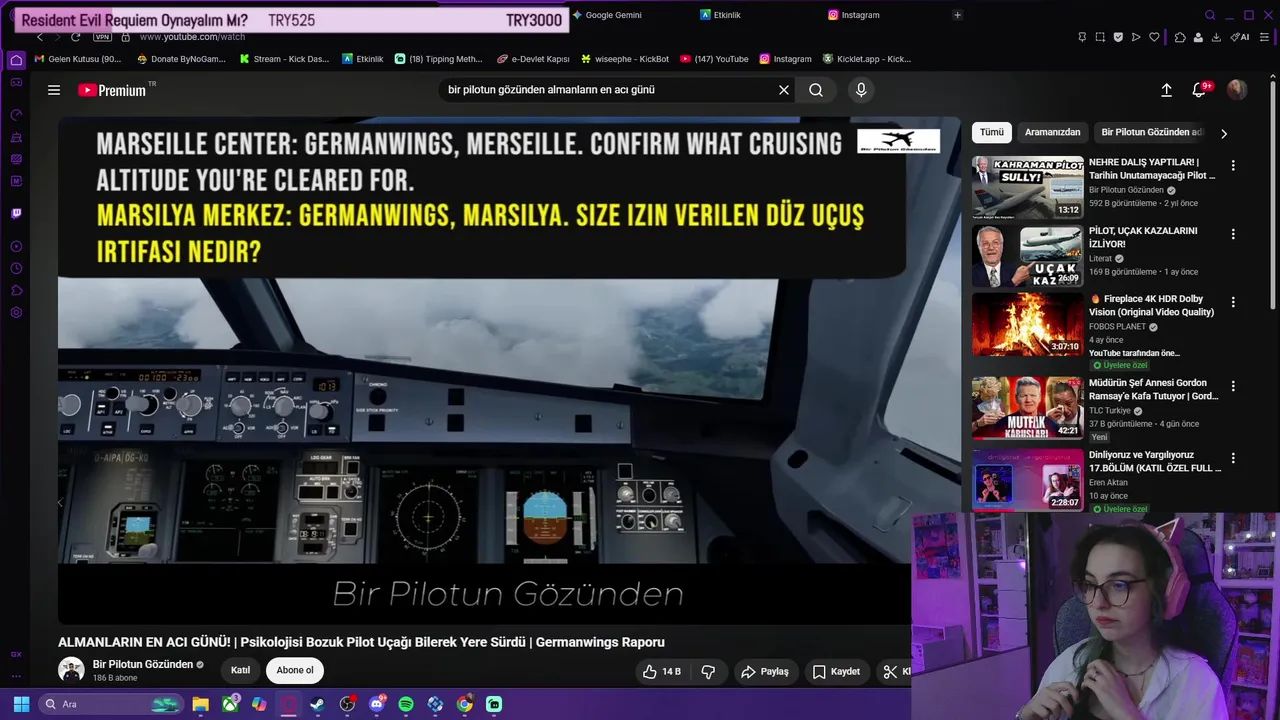Clear the YouTube search box text

point(784,90)
